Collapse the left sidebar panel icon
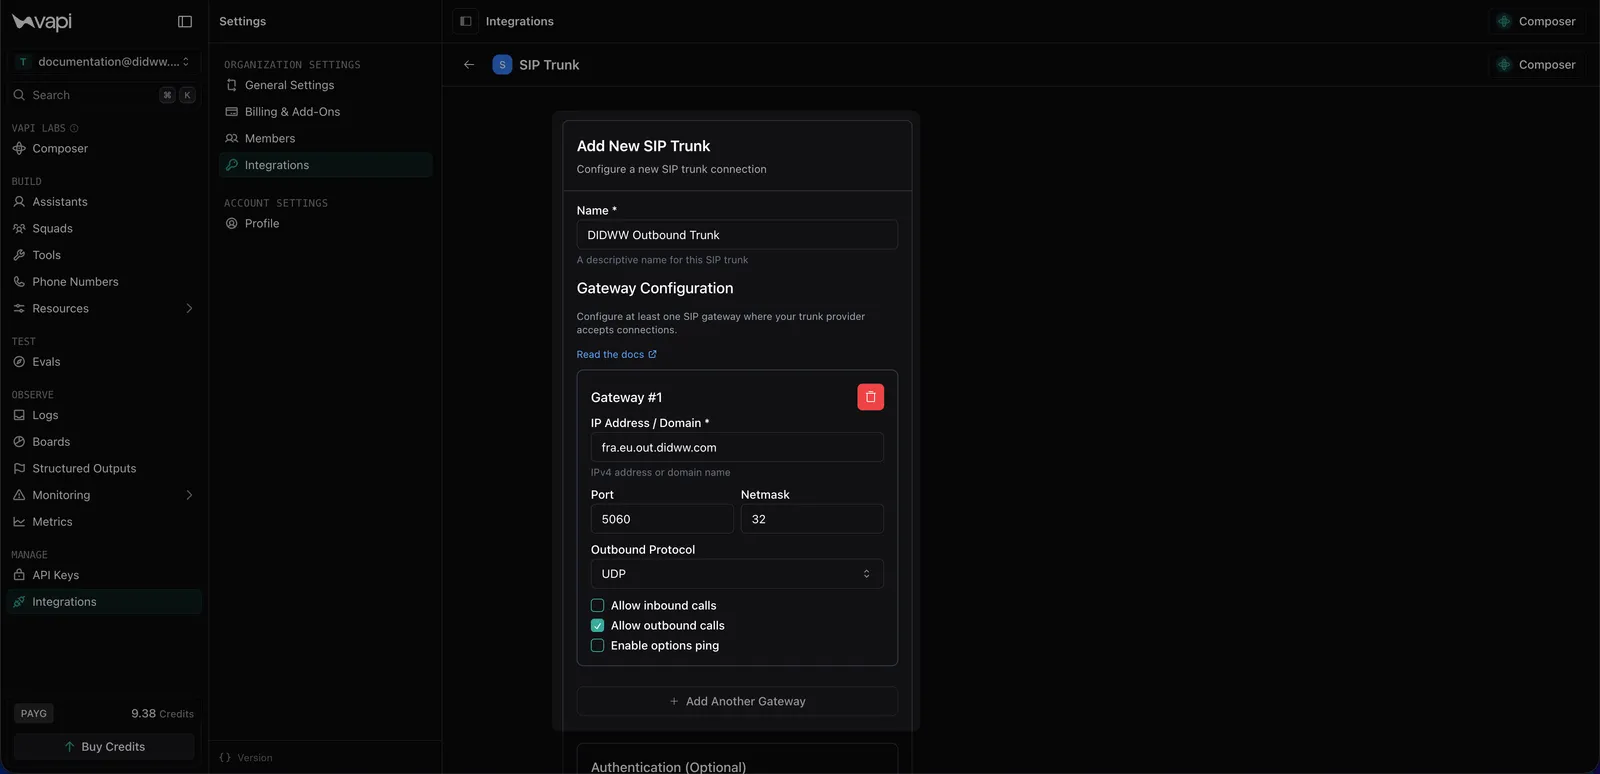 point(185,21)
